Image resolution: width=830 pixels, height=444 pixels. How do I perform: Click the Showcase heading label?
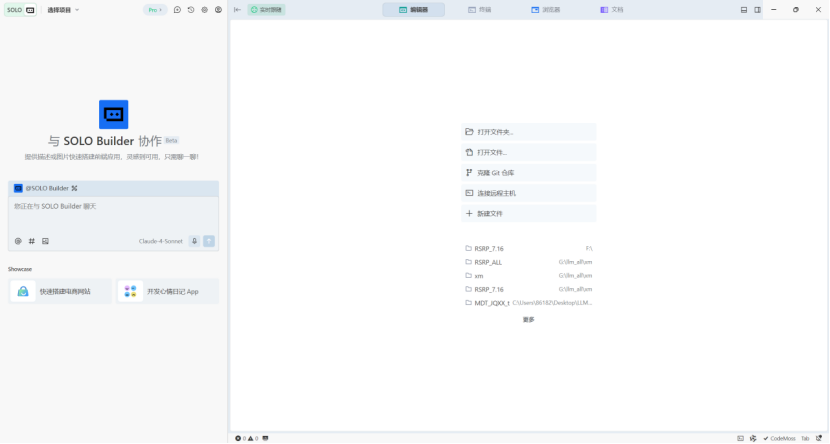[20, 269]
